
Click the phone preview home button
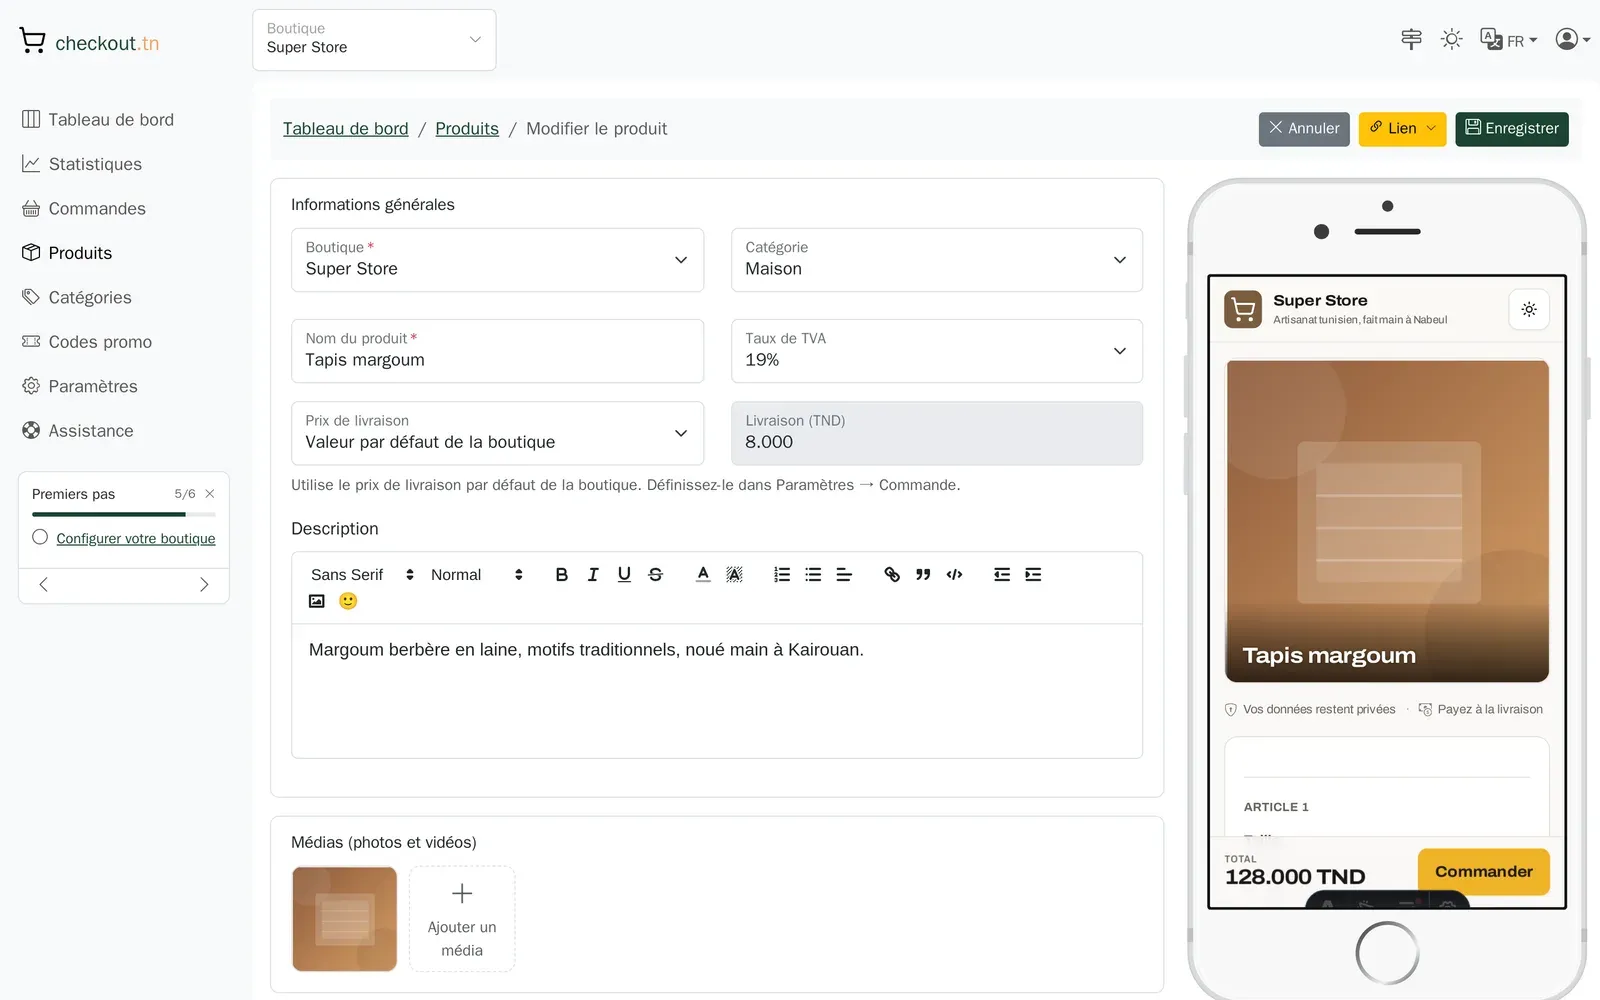[1387, 953]
